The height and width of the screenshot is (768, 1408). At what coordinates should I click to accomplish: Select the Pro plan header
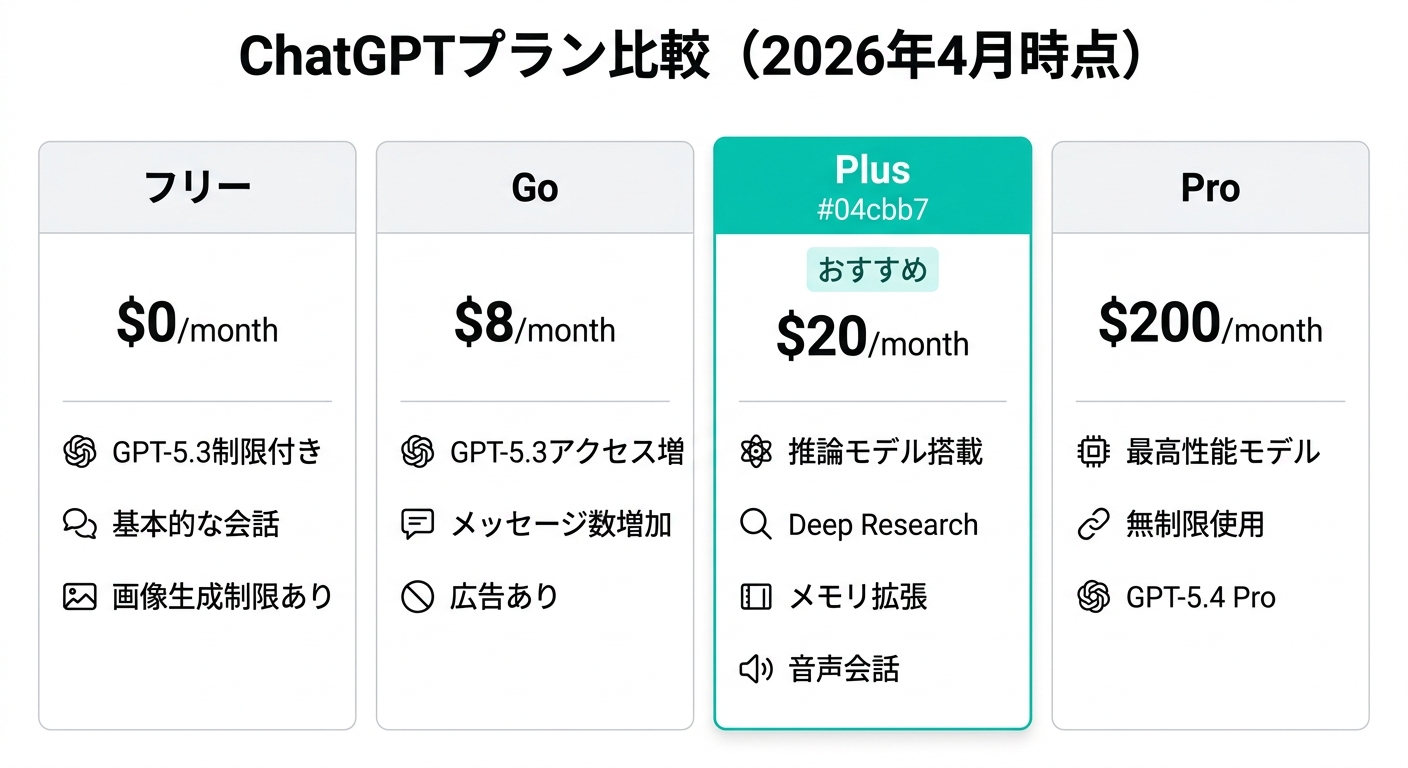pos(1210,188)
